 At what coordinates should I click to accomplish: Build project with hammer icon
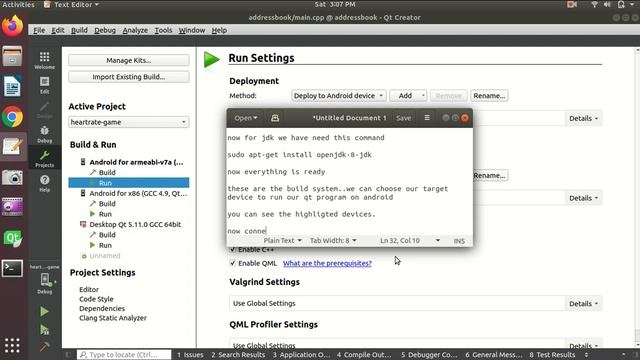pos(44,347)
